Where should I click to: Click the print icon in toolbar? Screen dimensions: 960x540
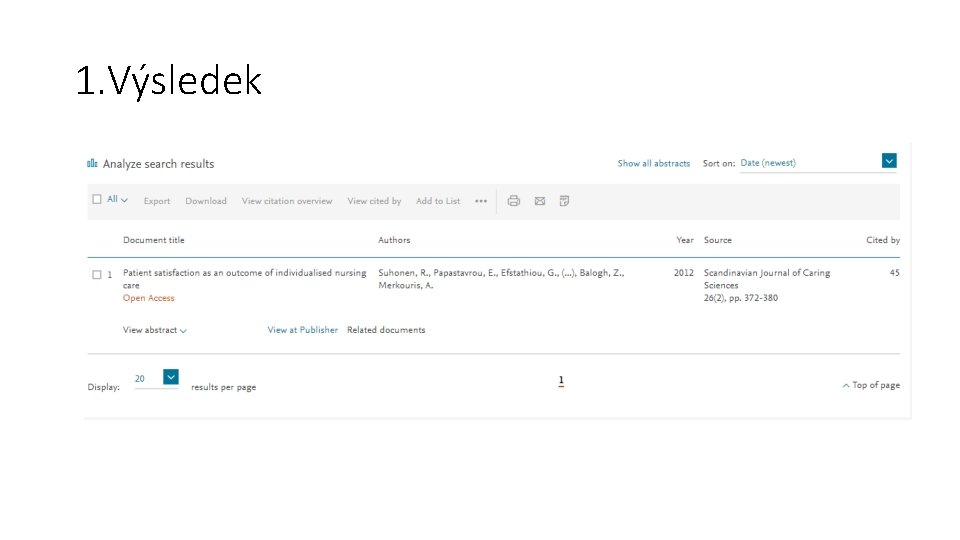[x=513, y=201]
